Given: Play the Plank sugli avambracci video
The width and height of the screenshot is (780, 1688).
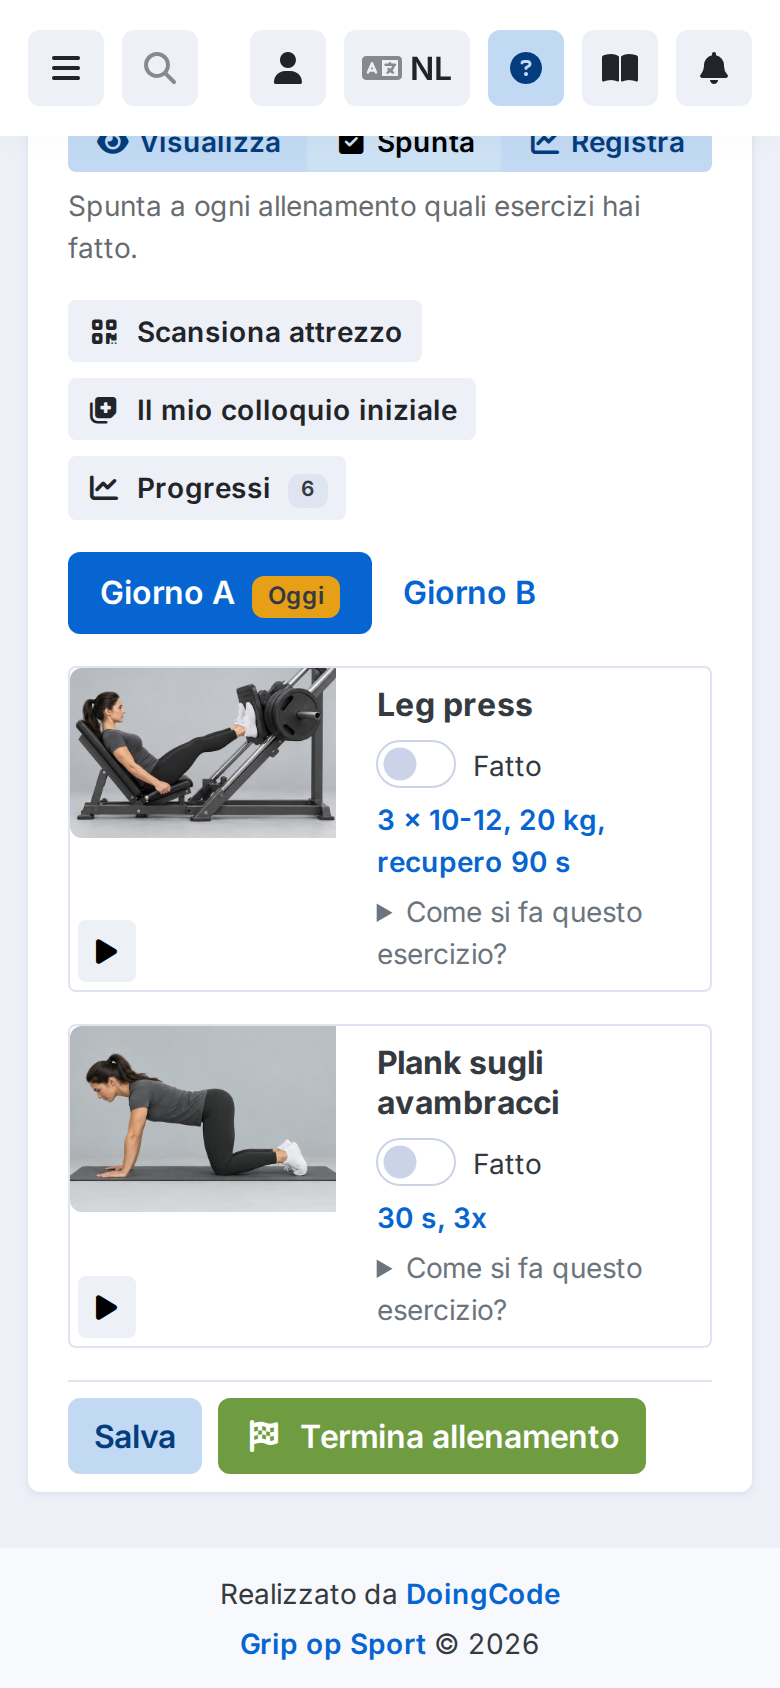Looking at the screenshot, I should click(x=107, y=1307).
